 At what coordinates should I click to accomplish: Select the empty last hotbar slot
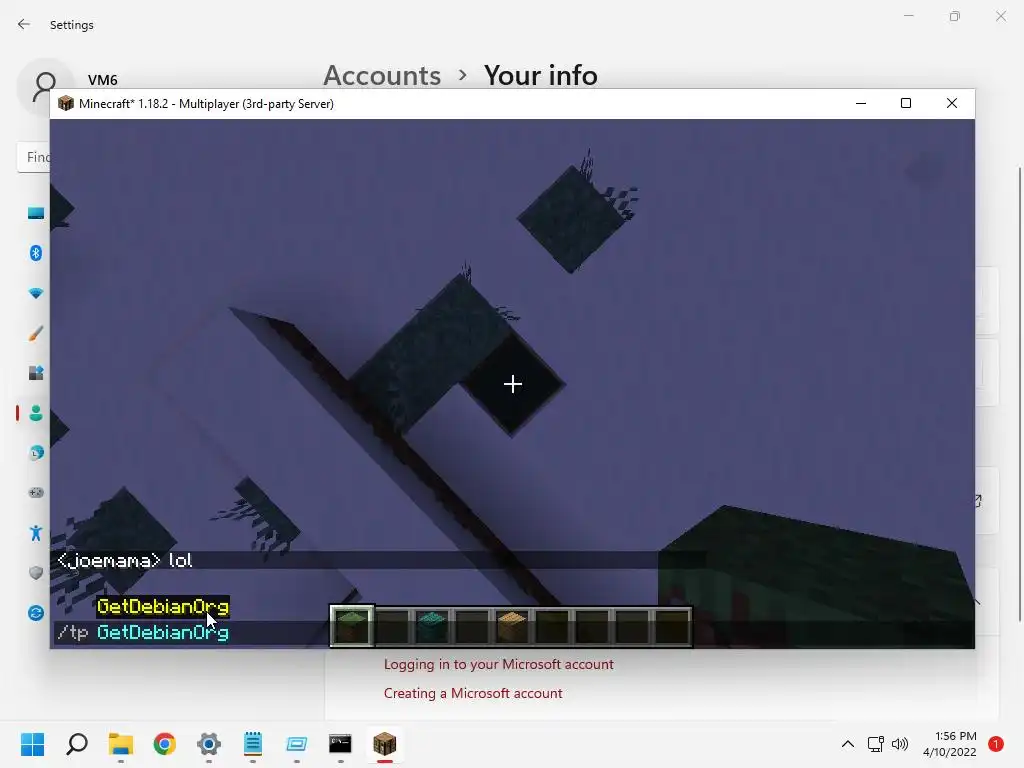point(671,626)
